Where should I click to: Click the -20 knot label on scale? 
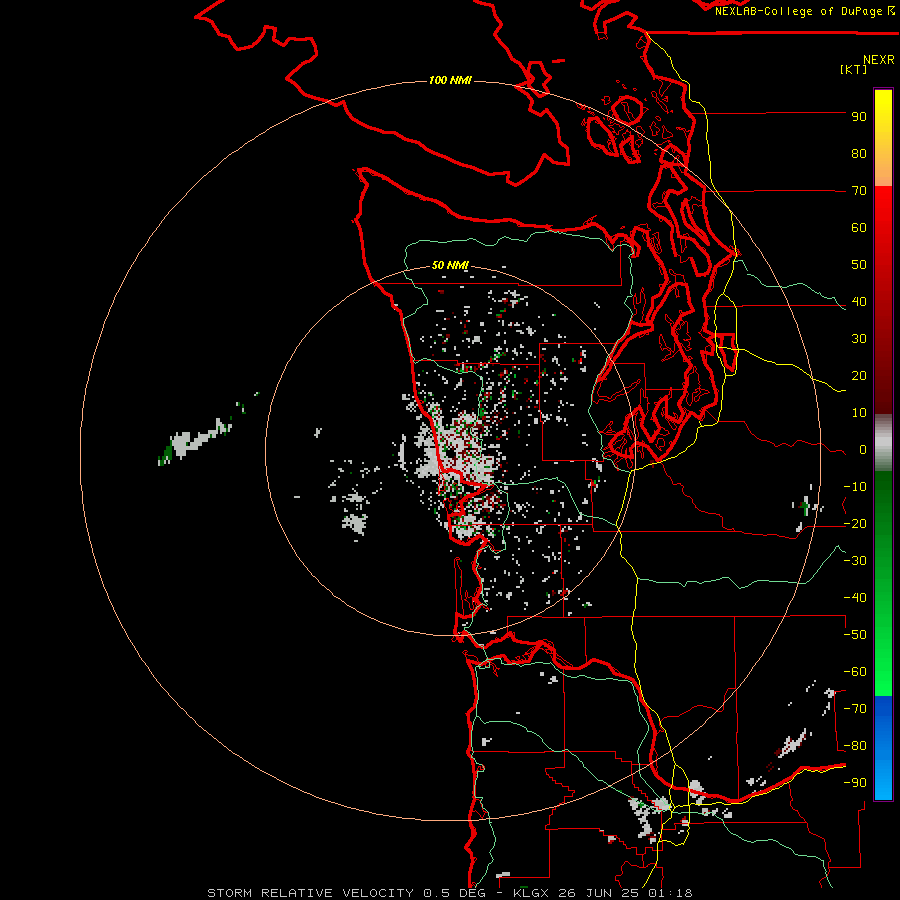[x=855, y=523]
